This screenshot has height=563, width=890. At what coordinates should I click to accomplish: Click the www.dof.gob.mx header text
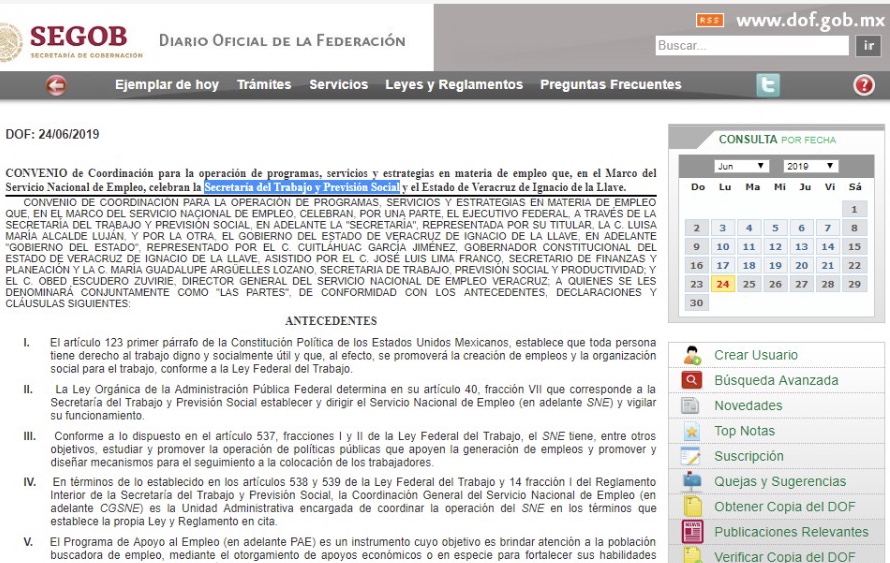coord(810,20)
